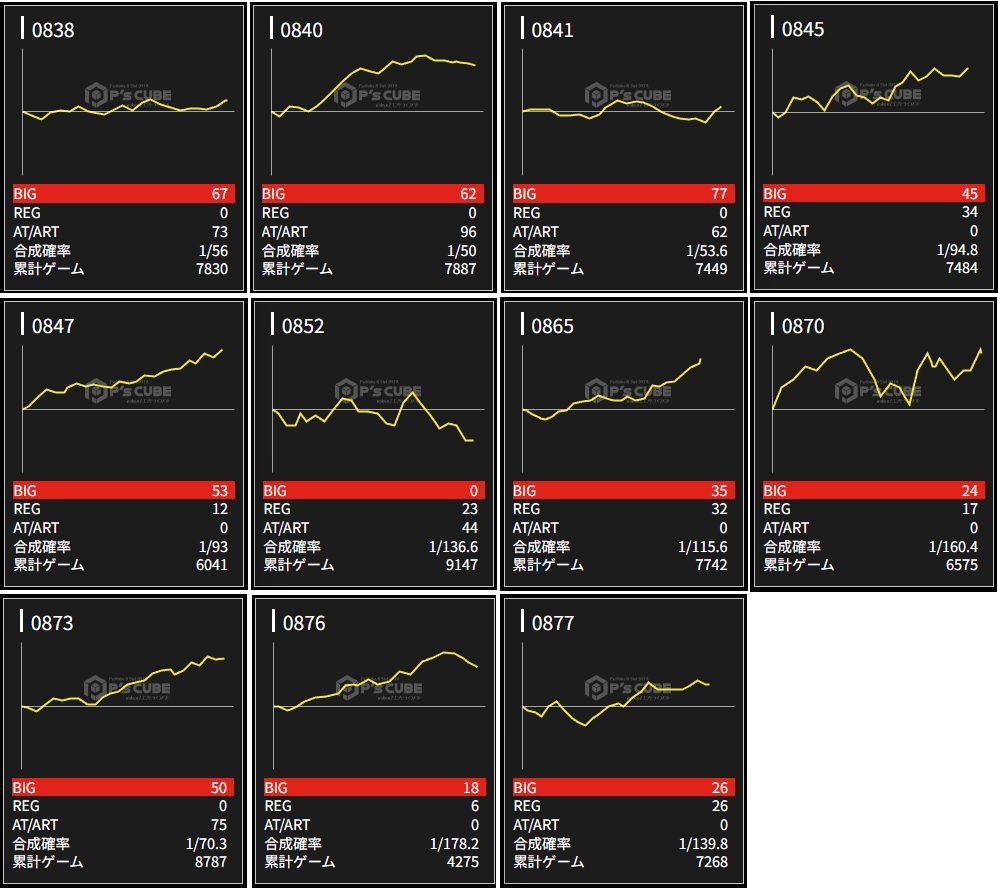Click the P's CUBE logo in card 0865
The width and height of the screenshot is (998, 889).
coord(628,389)
